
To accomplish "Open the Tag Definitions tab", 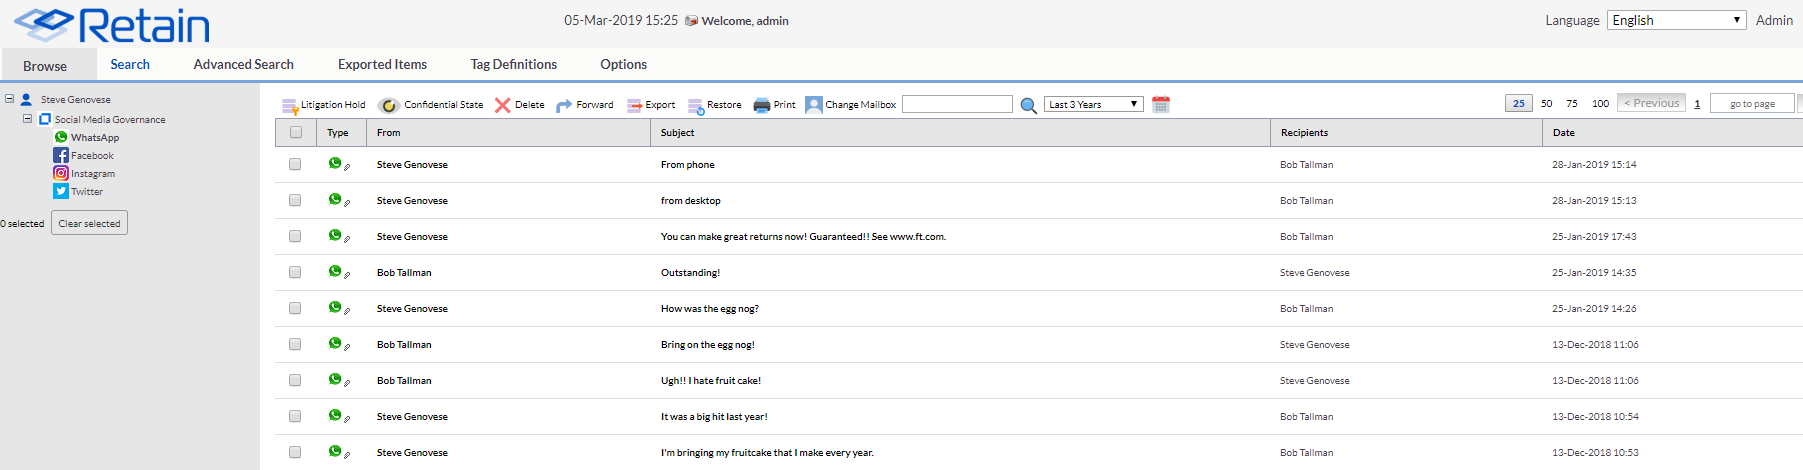I will tap(513, 64).
